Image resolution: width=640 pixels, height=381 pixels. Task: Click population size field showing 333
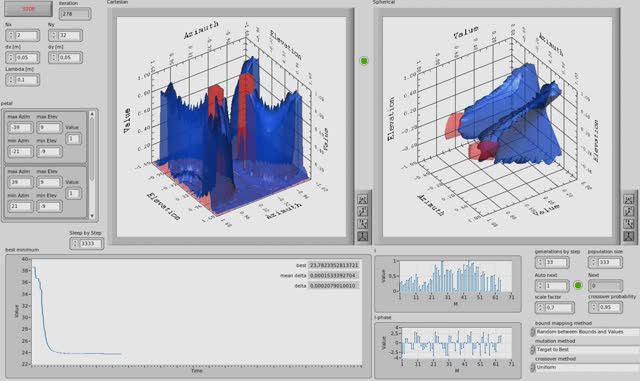pos(609,263)
